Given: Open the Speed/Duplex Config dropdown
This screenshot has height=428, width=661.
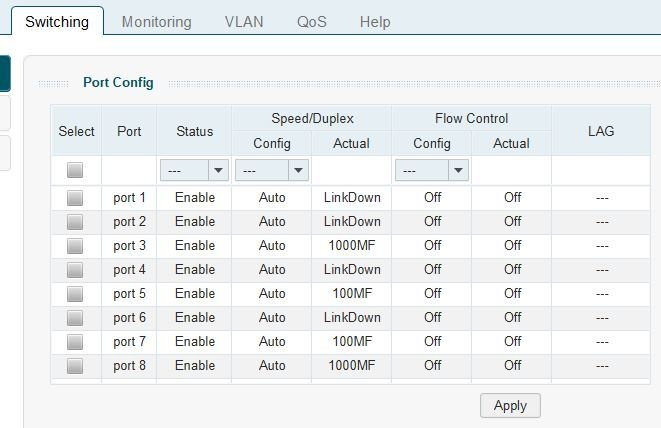Looking at the screenshot, I should pos(272,170).
